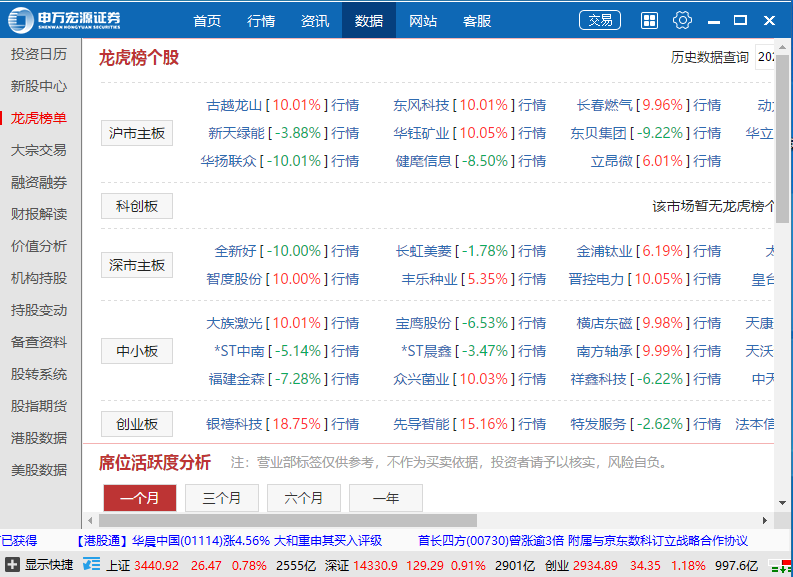This screenshot has width=793, height=577.
Task: Click the blue list icon before 上证
Action: pos(92,564)
